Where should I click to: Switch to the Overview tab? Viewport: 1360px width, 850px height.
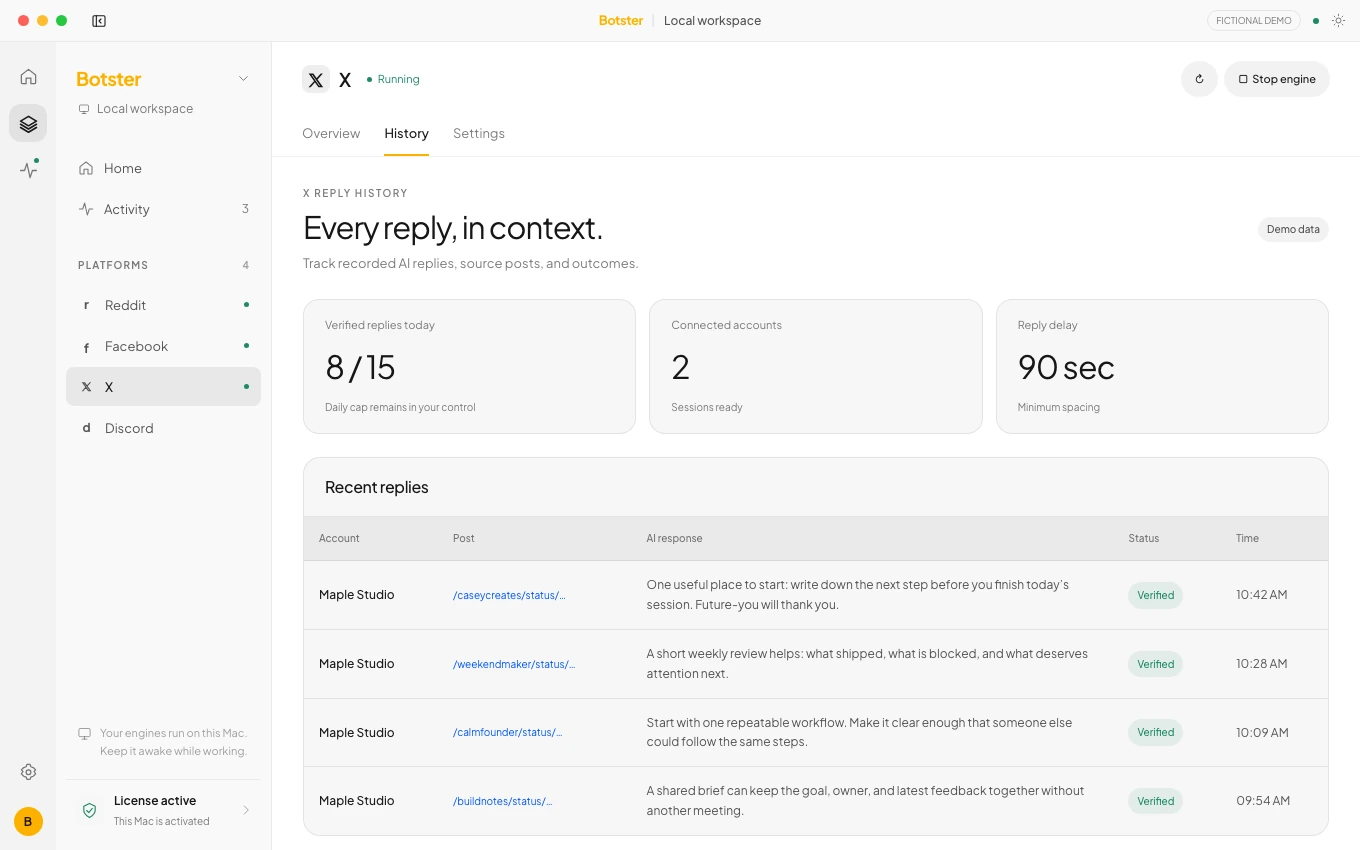click(331, 133)
